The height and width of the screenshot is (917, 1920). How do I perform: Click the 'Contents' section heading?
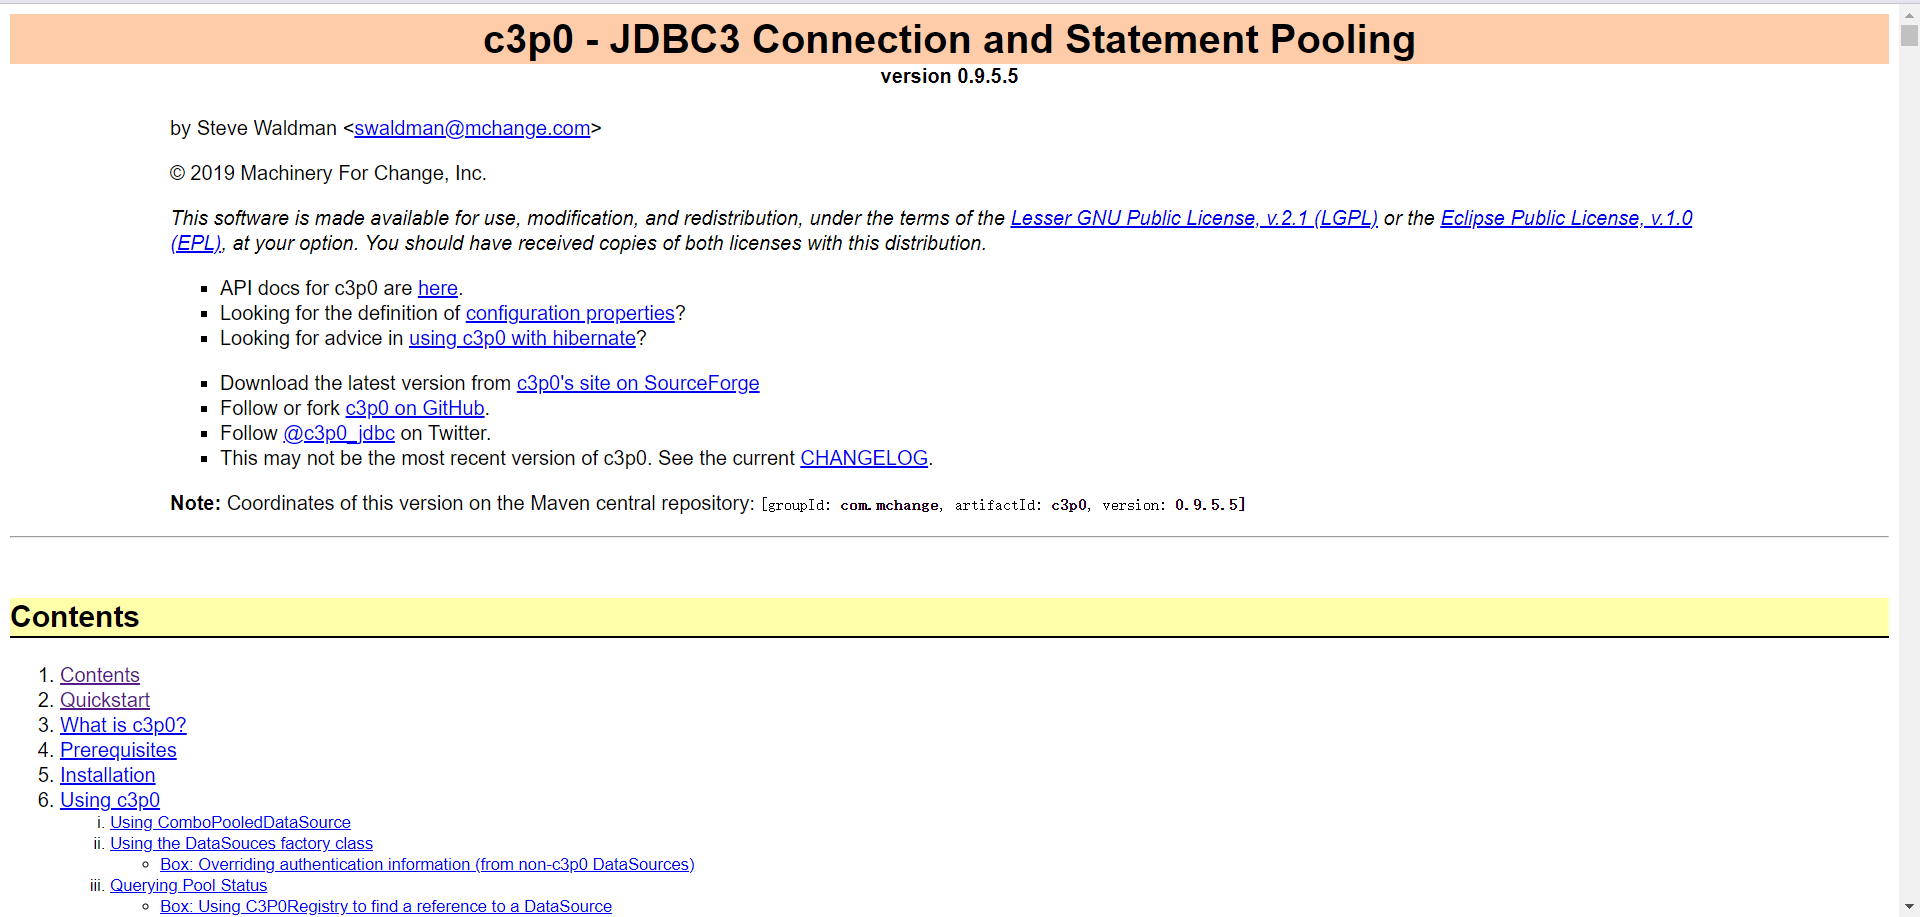click(75, 617)
